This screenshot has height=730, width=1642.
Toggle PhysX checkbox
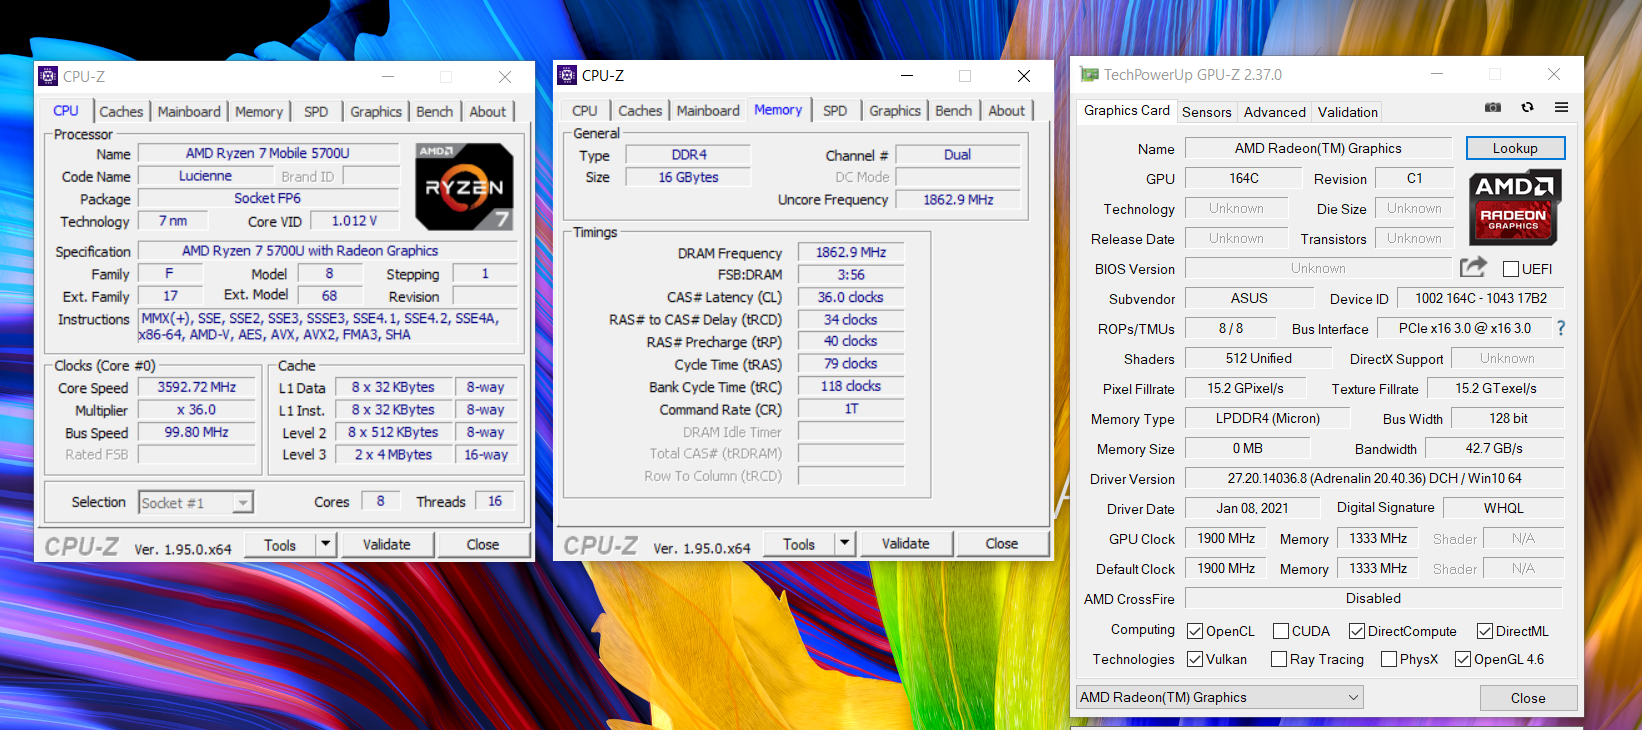(1389, 659)
